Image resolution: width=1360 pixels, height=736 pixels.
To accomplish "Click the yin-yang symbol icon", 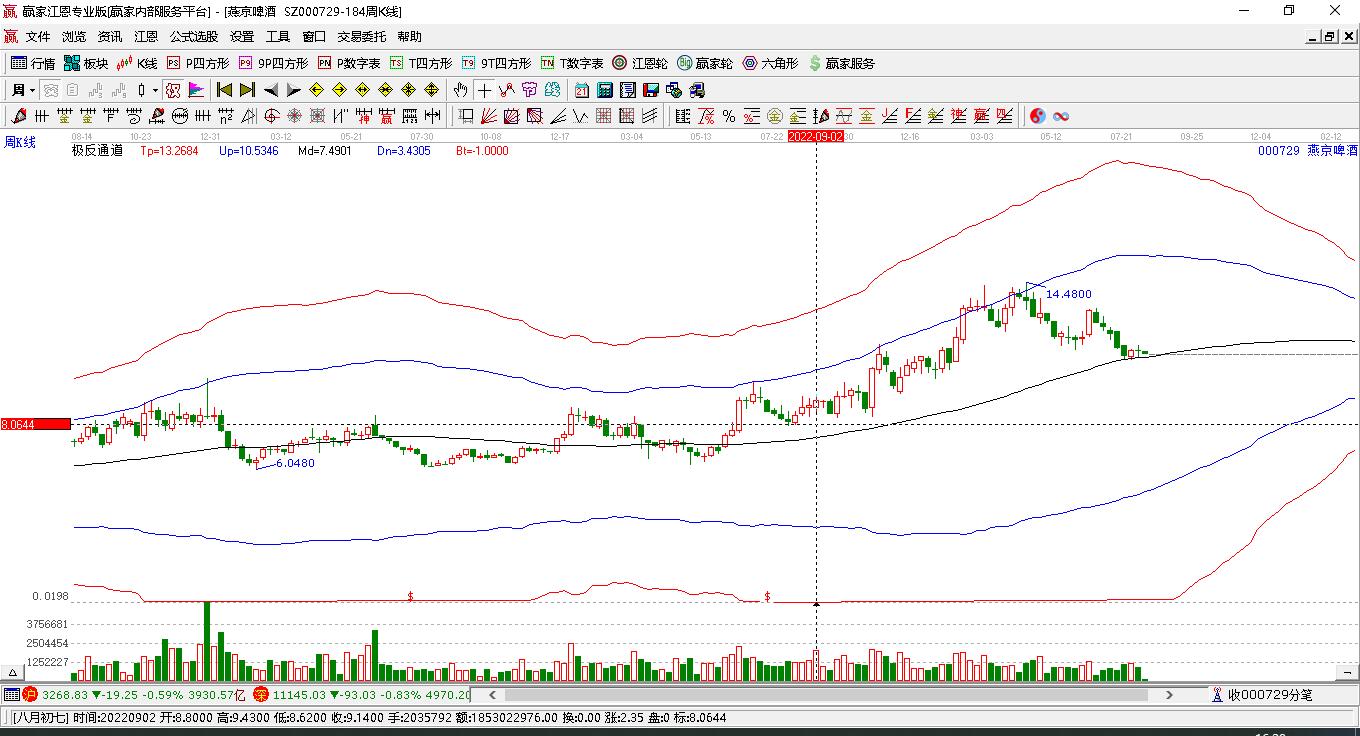I will 1038,116.
